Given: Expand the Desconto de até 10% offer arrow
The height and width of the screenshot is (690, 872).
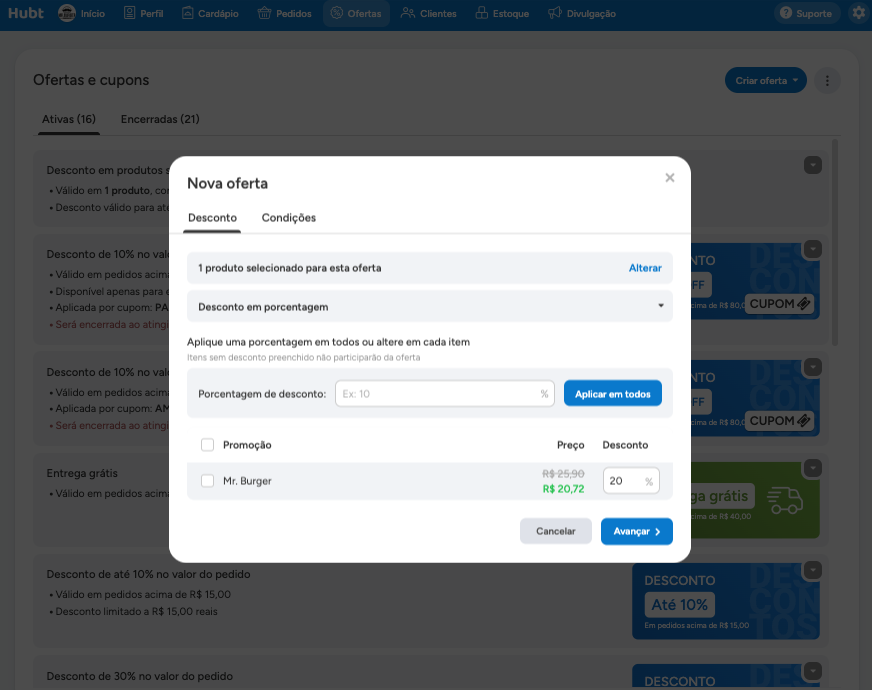Looking at the screenshot, I should tap(812, 570).
